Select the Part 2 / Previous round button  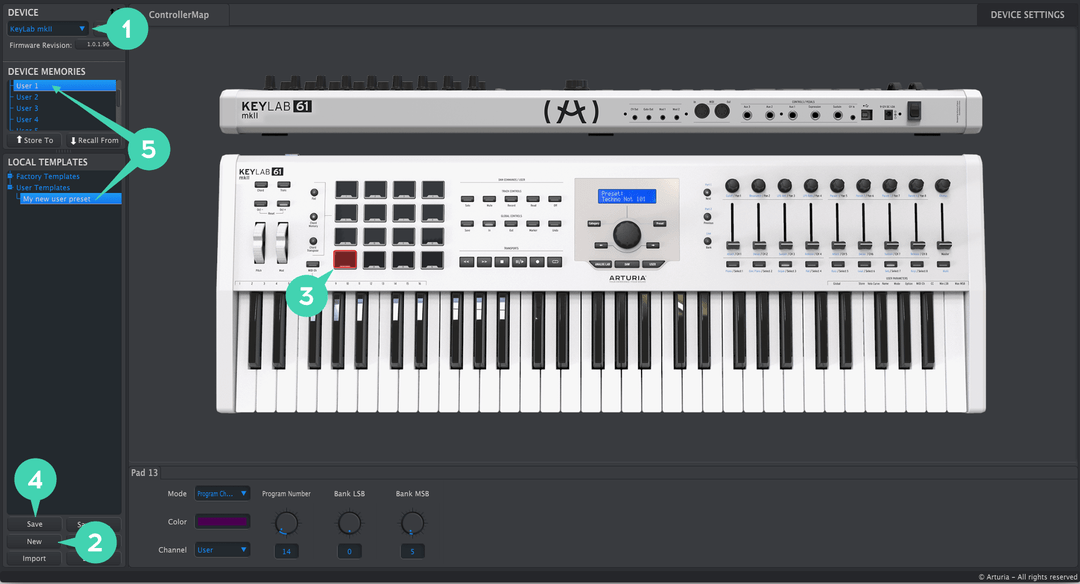pos(707,217)
